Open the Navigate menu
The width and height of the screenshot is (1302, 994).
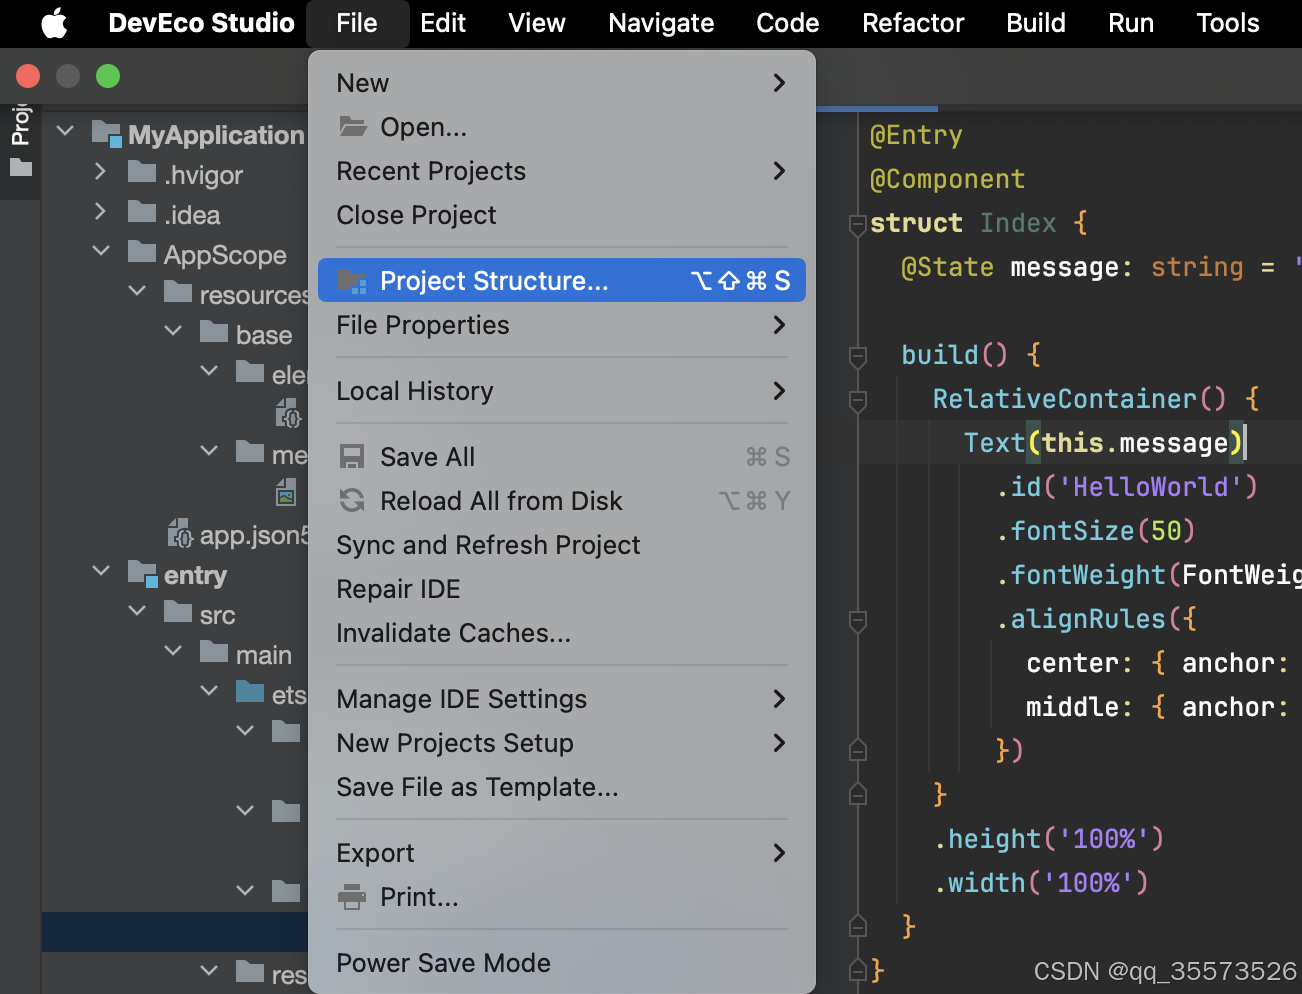pyautogui.click(x=661, y=23)
